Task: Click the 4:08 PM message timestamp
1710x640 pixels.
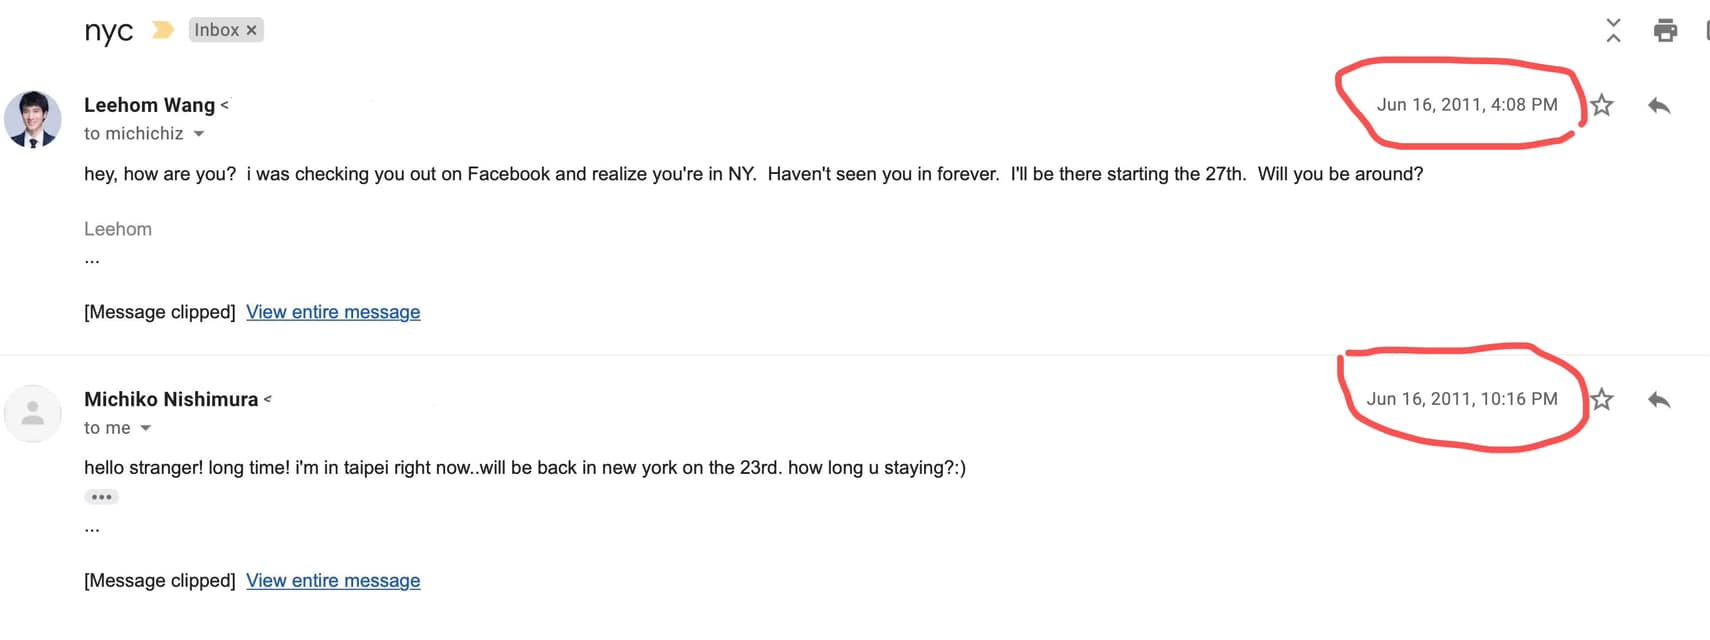Action: (1467, 104)
